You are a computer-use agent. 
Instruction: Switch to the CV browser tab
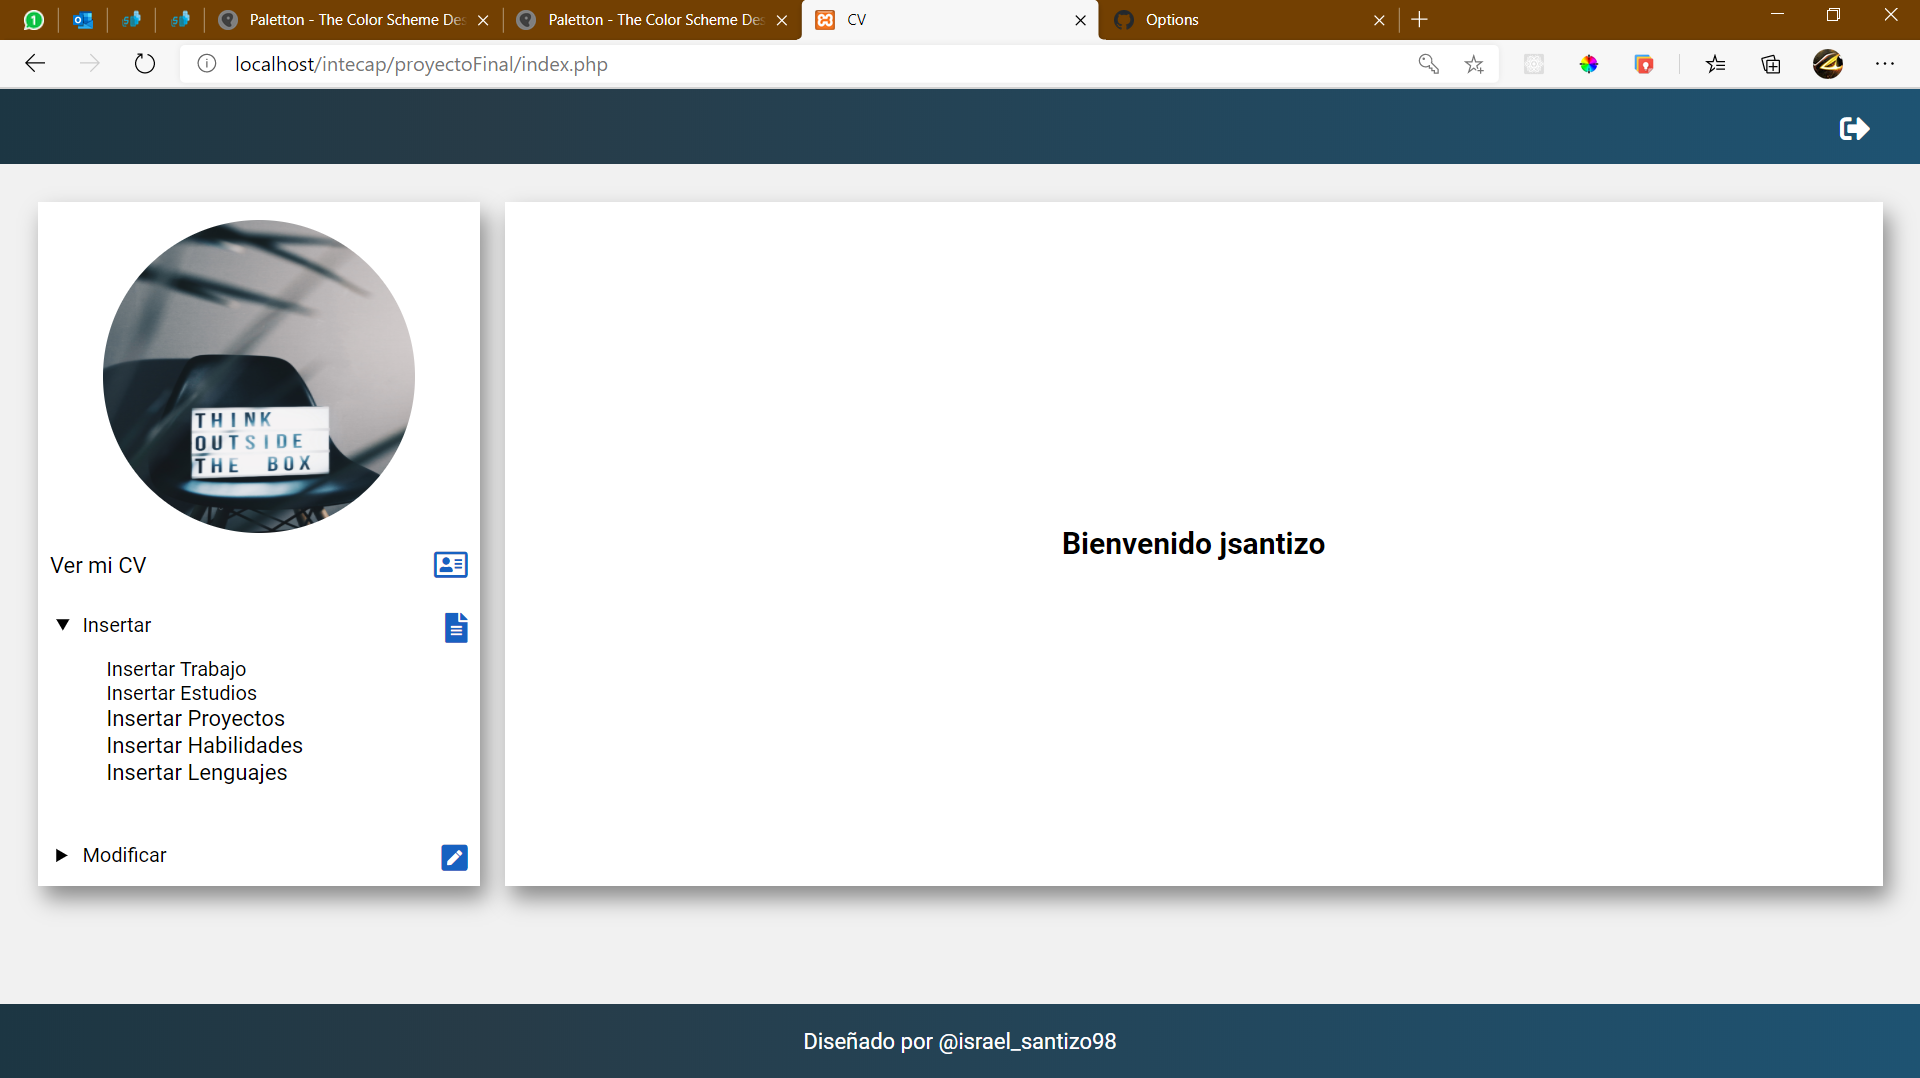(949, 20)
